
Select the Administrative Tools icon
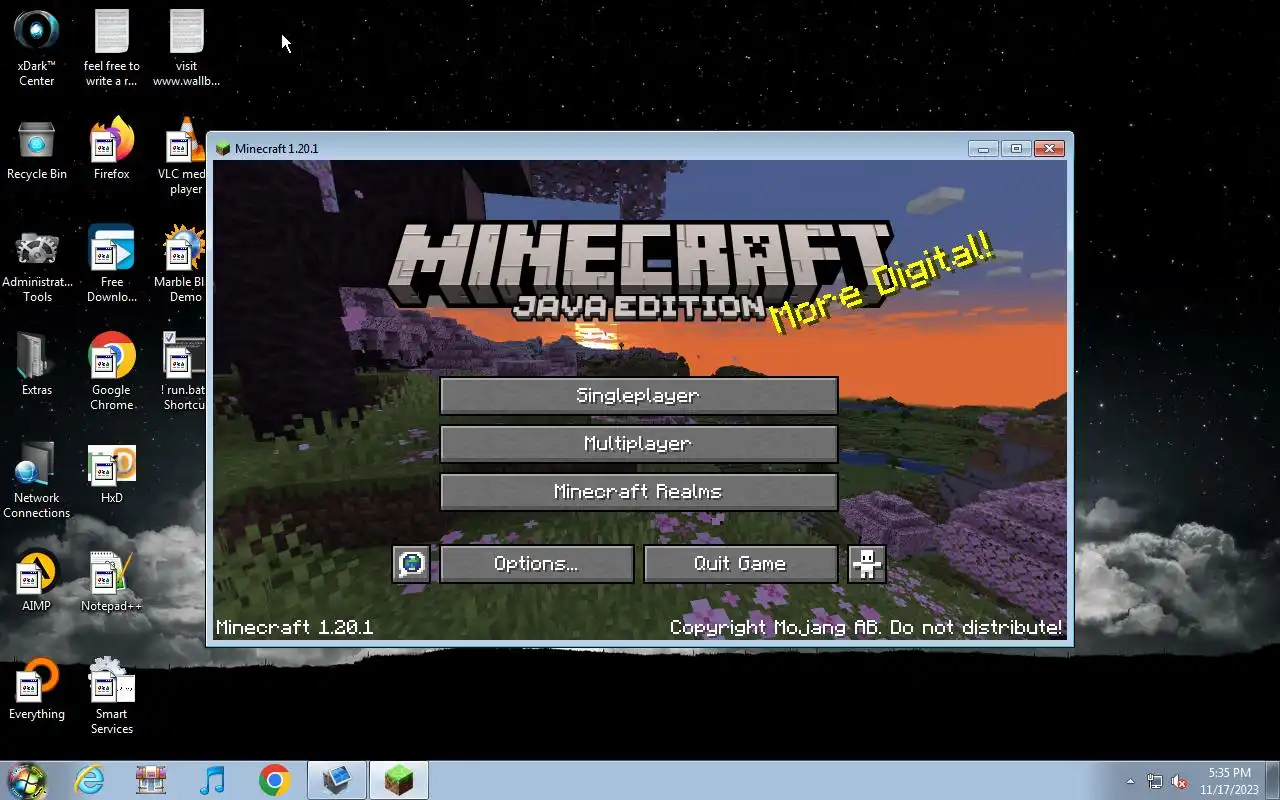[x=37, y=265]
